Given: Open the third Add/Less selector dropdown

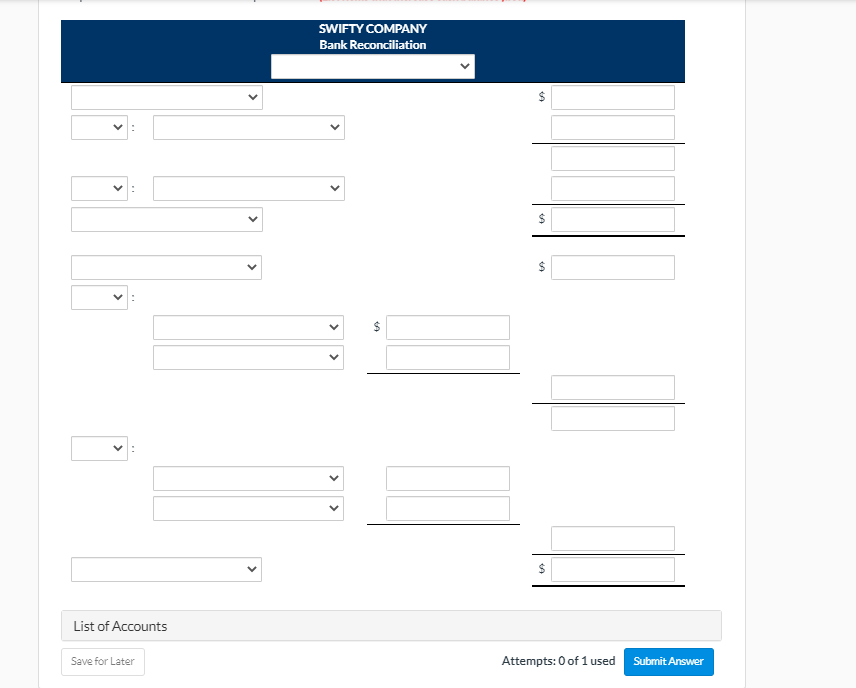Looking at the screenshot, I should coord(99,297).
